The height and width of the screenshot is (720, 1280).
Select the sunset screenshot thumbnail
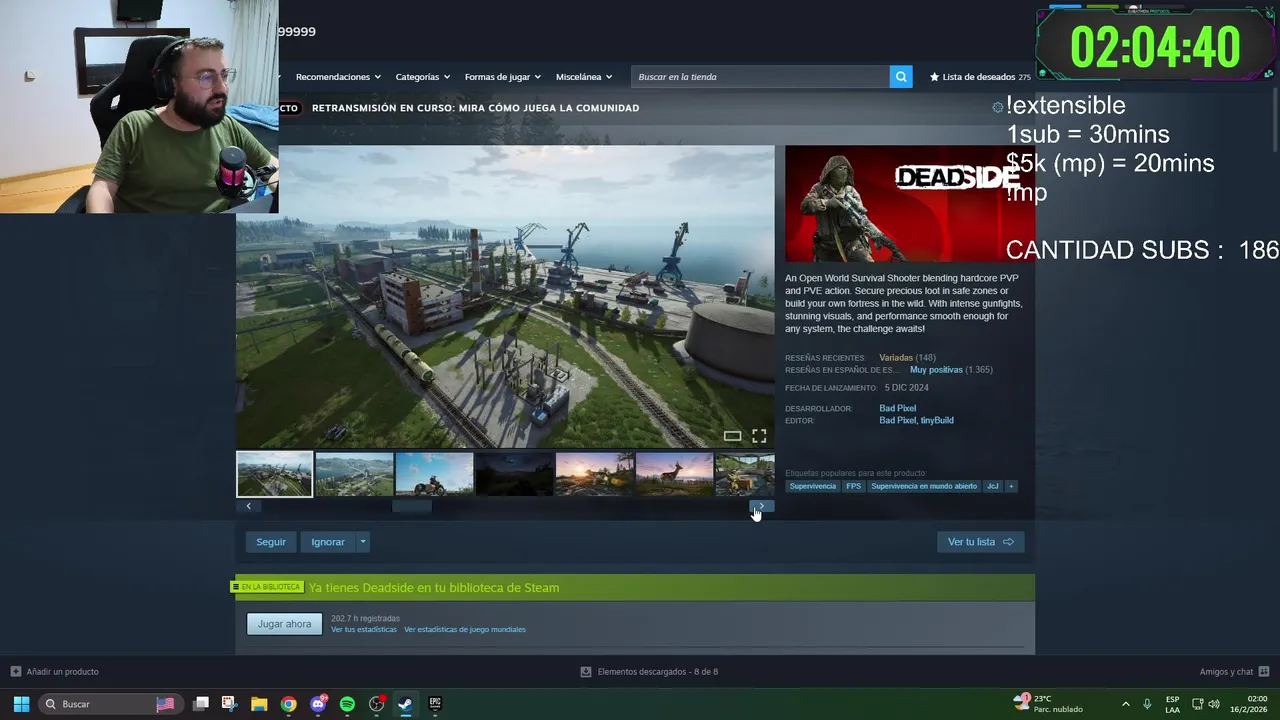point(594,474)
